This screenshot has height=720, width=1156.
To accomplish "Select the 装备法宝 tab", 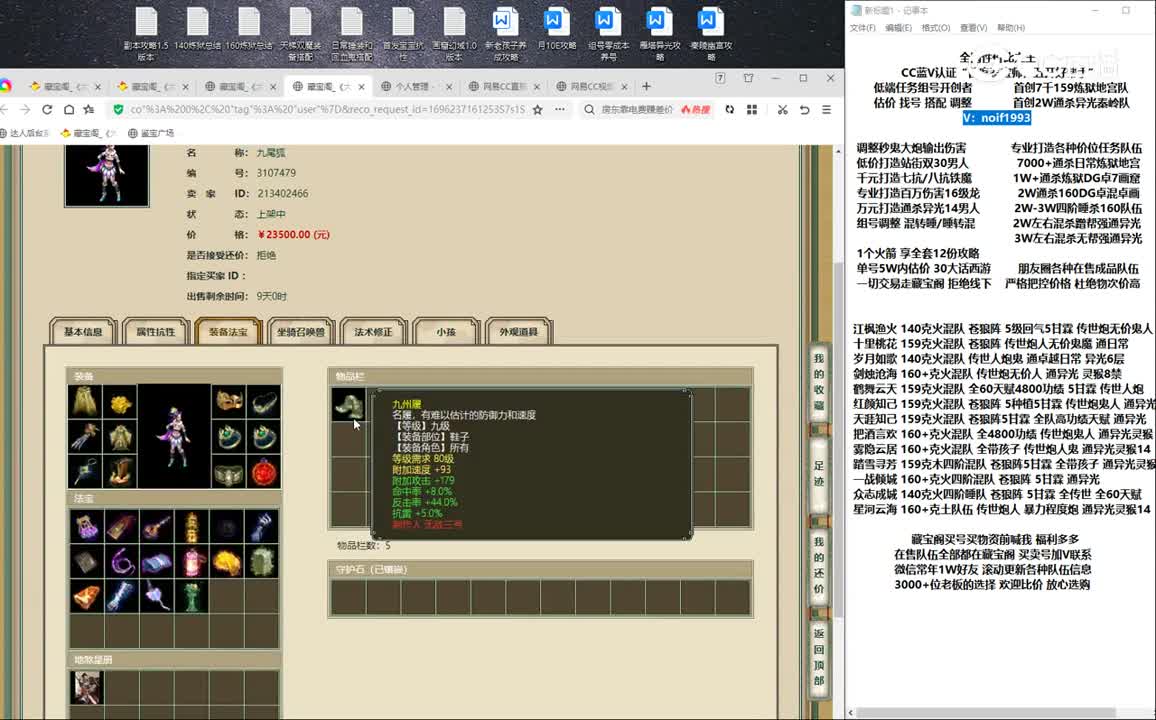I will pos(229,332).
